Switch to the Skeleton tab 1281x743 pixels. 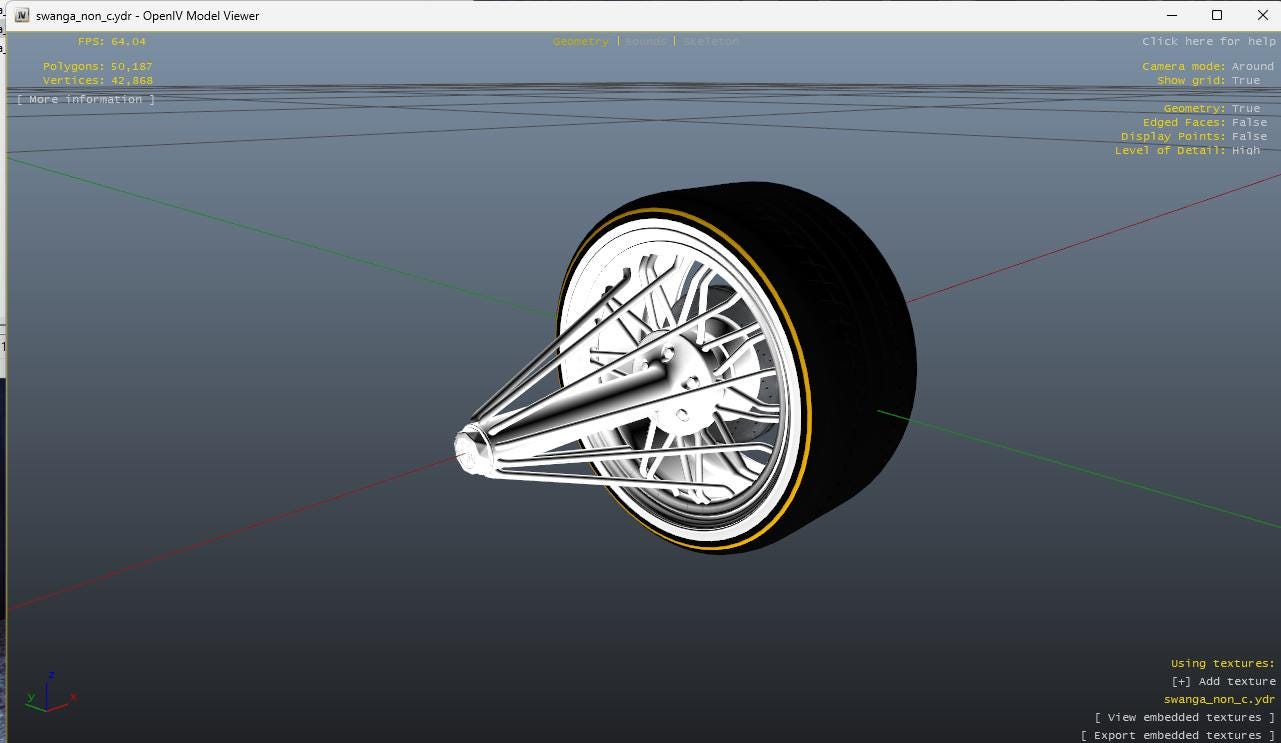click(711, 41)
